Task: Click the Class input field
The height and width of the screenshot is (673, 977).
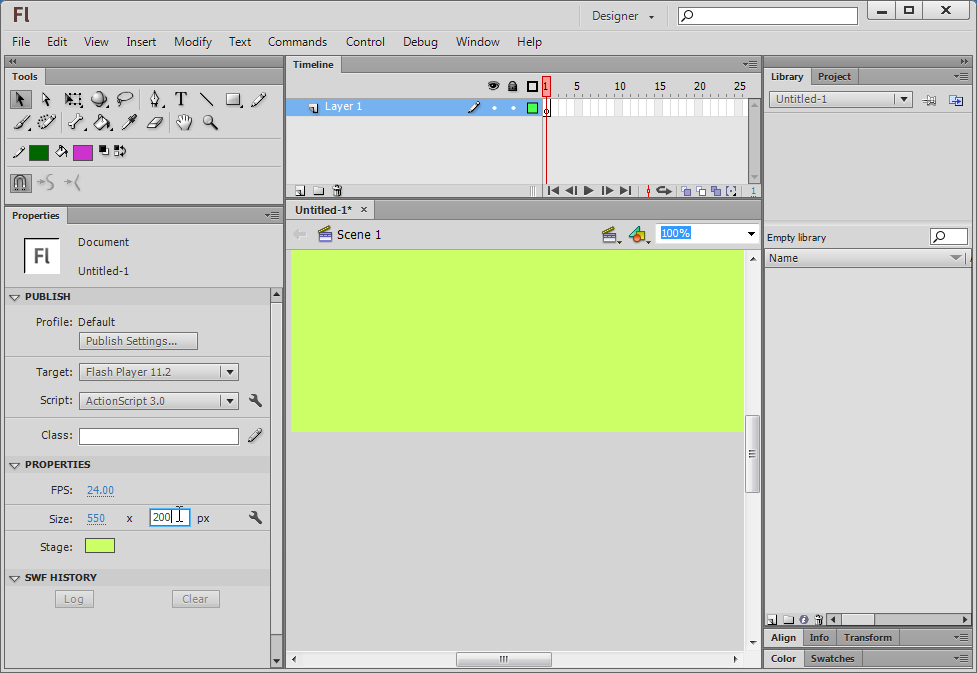Action: (159, 436)
